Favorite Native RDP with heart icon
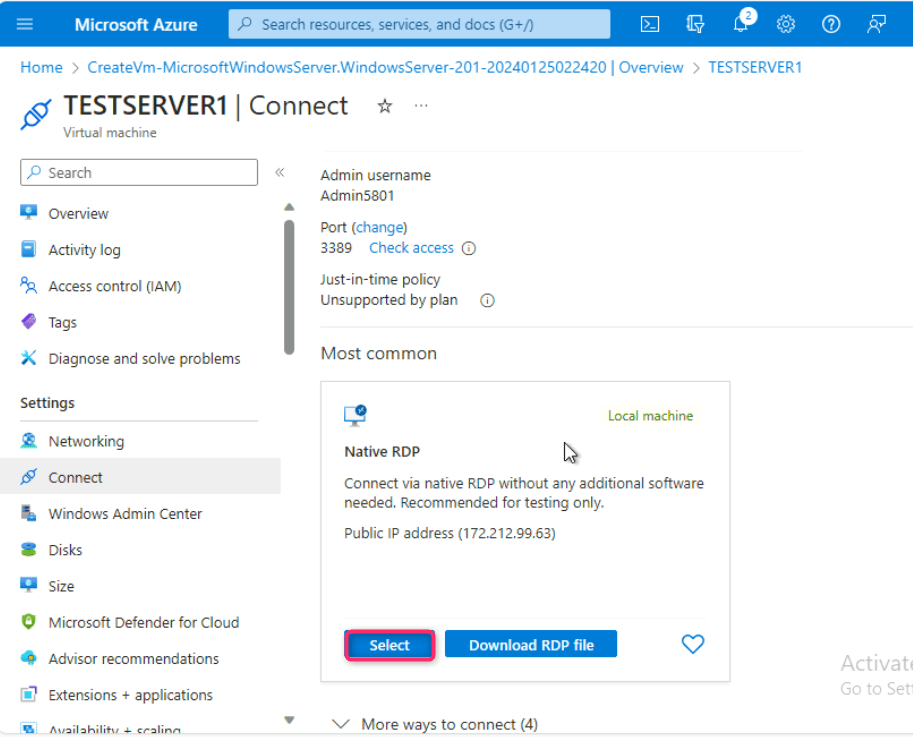The height and width of the screenshot is (737, 913). 692,644
